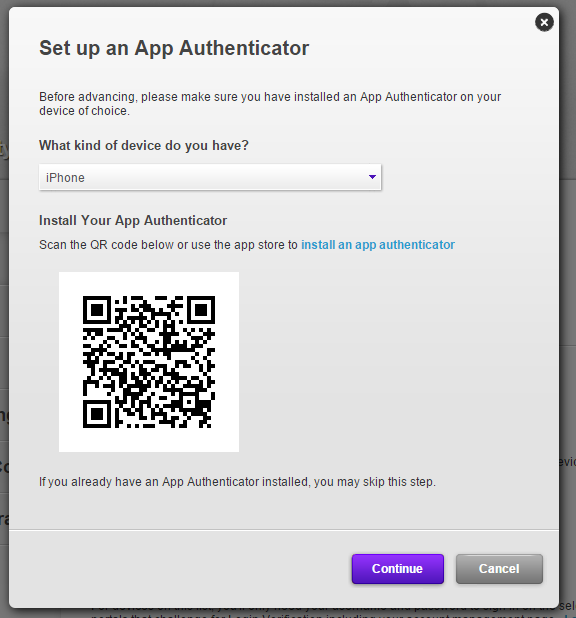
Task: Click the 'Set up an App Authenticator' heading
Action: point(174,48)
